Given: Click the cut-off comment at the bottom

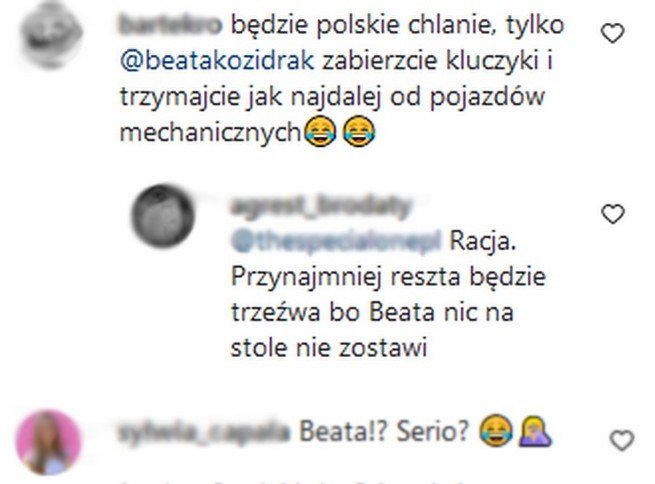Looking at the screenshot, I should [292, 481].
